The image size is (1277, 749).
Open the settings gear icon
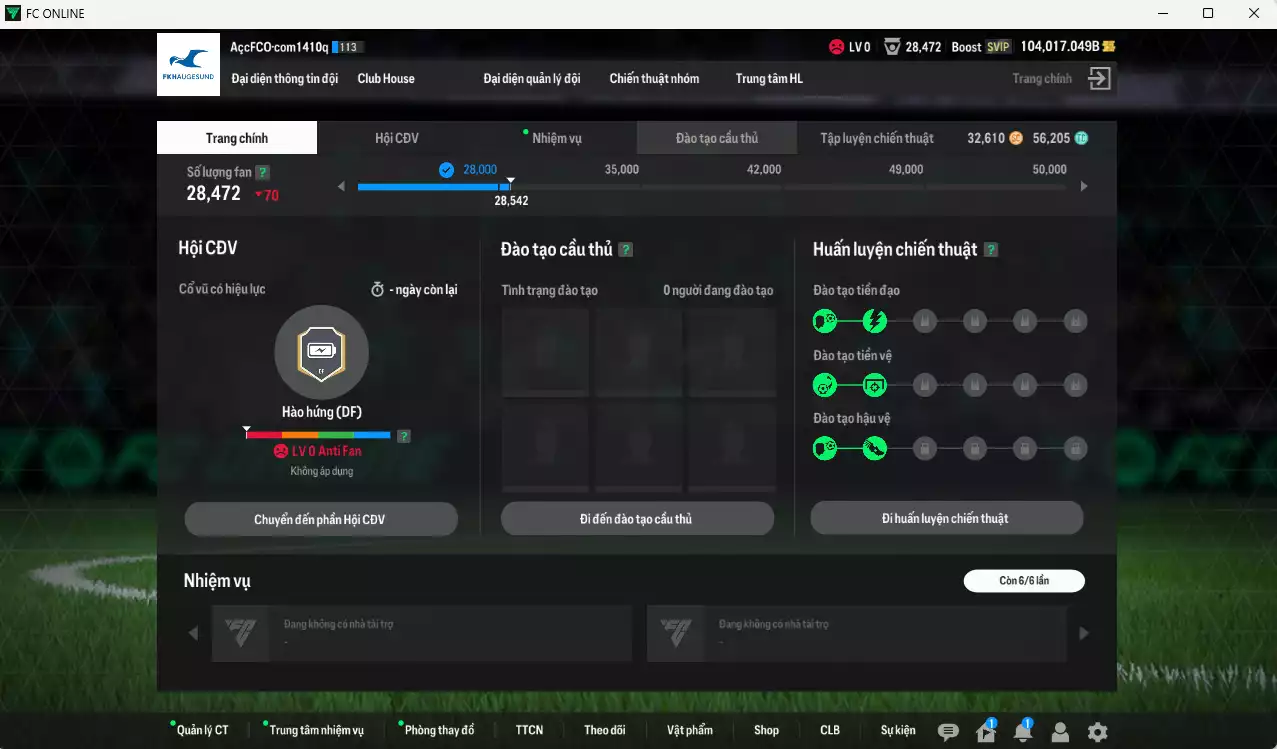pos(1097,732)
